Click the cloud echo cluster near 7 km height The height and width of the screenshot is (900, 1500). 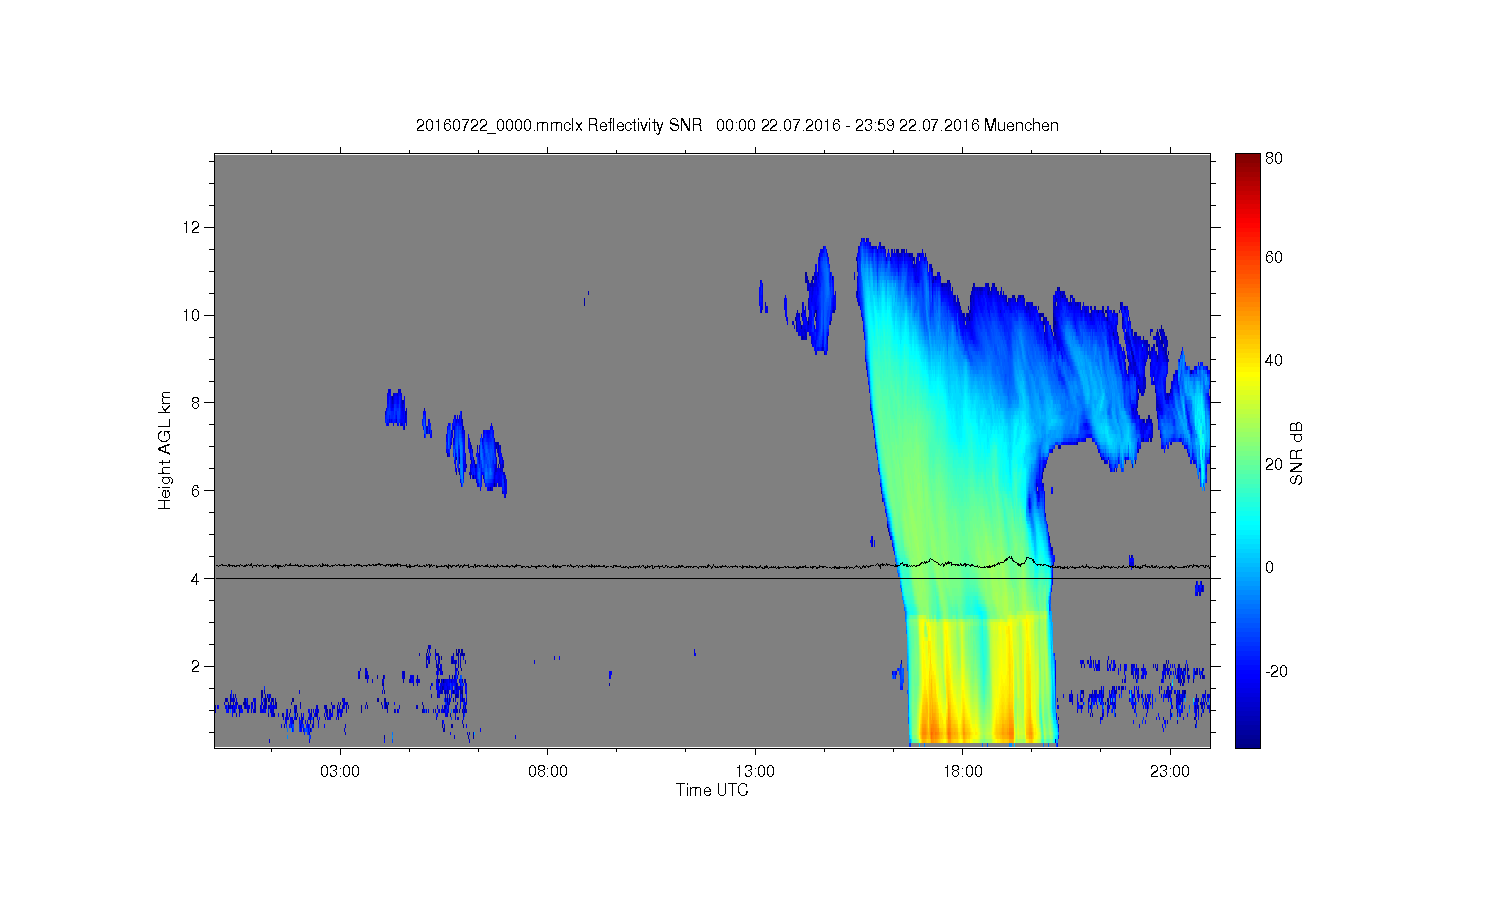(477, 455)
